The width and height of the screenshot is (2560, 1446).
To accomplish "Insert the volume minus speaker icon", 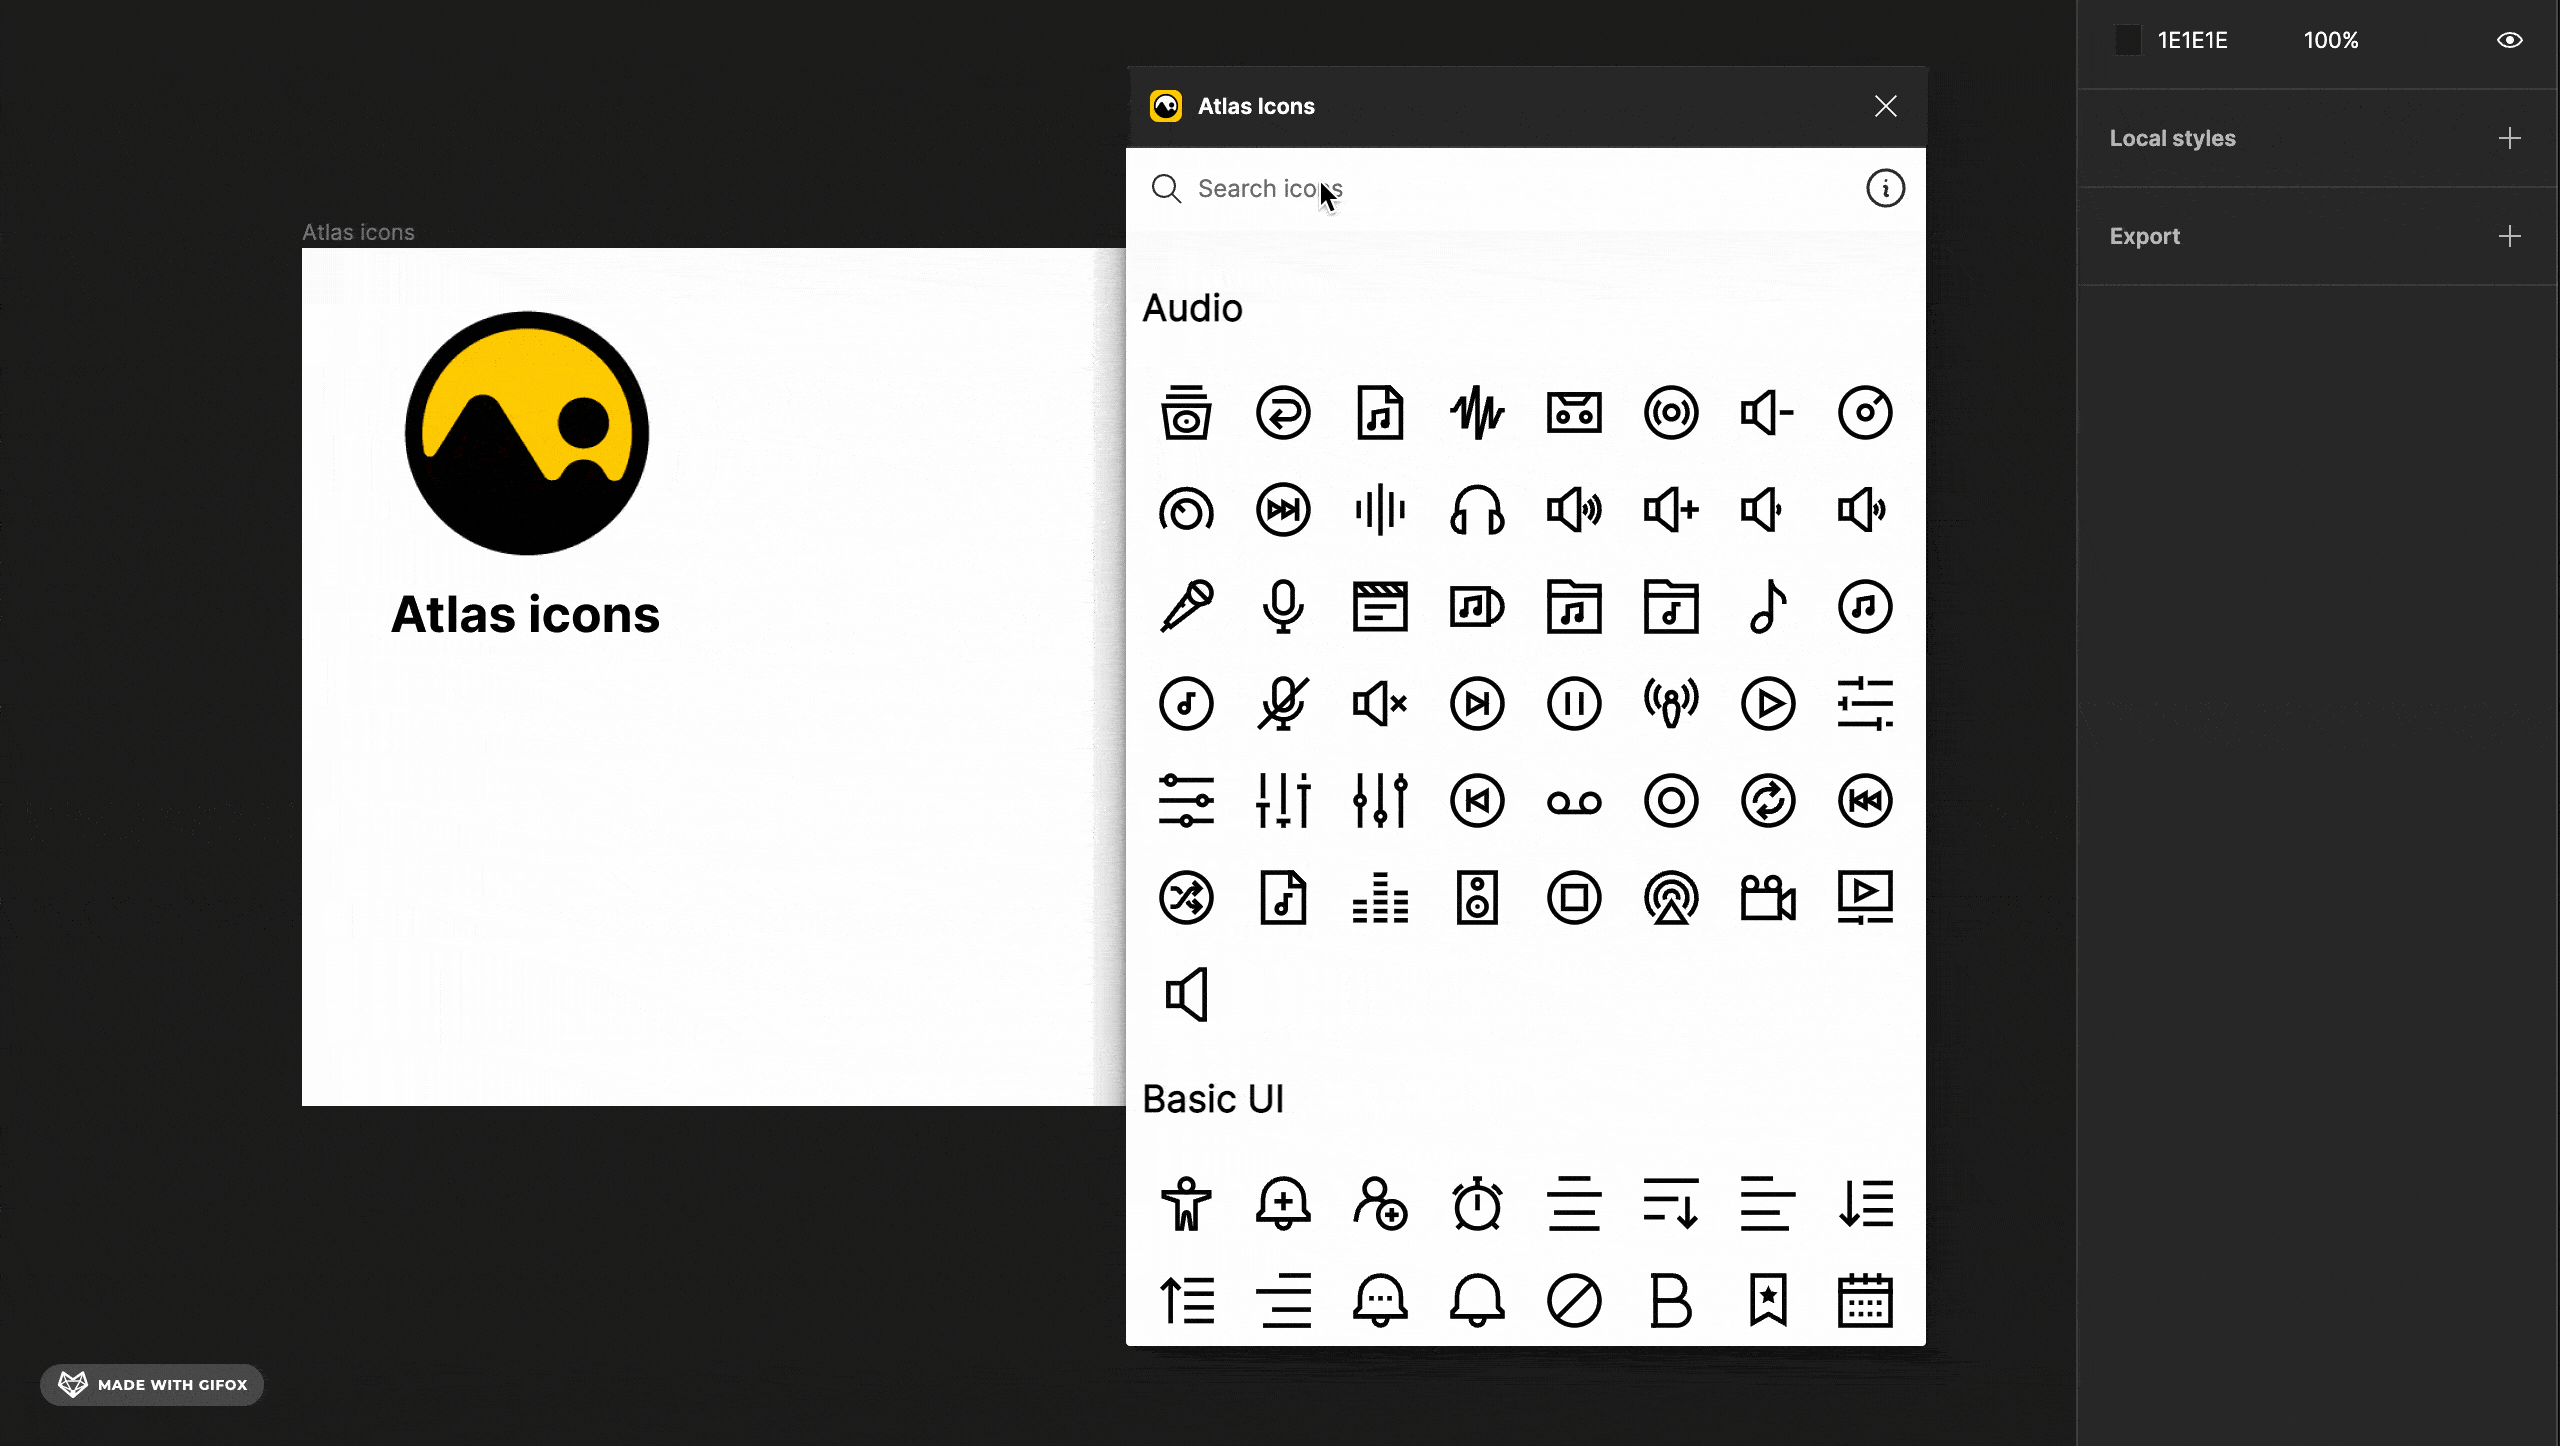I will point(1768,413).
